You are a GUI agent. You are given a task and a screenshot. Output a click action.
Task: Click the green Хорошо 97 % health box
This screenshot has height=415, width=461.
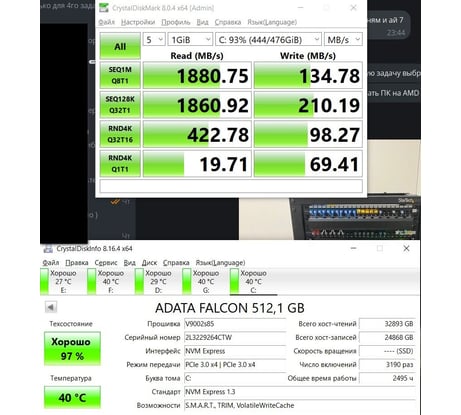click(72, 349)
